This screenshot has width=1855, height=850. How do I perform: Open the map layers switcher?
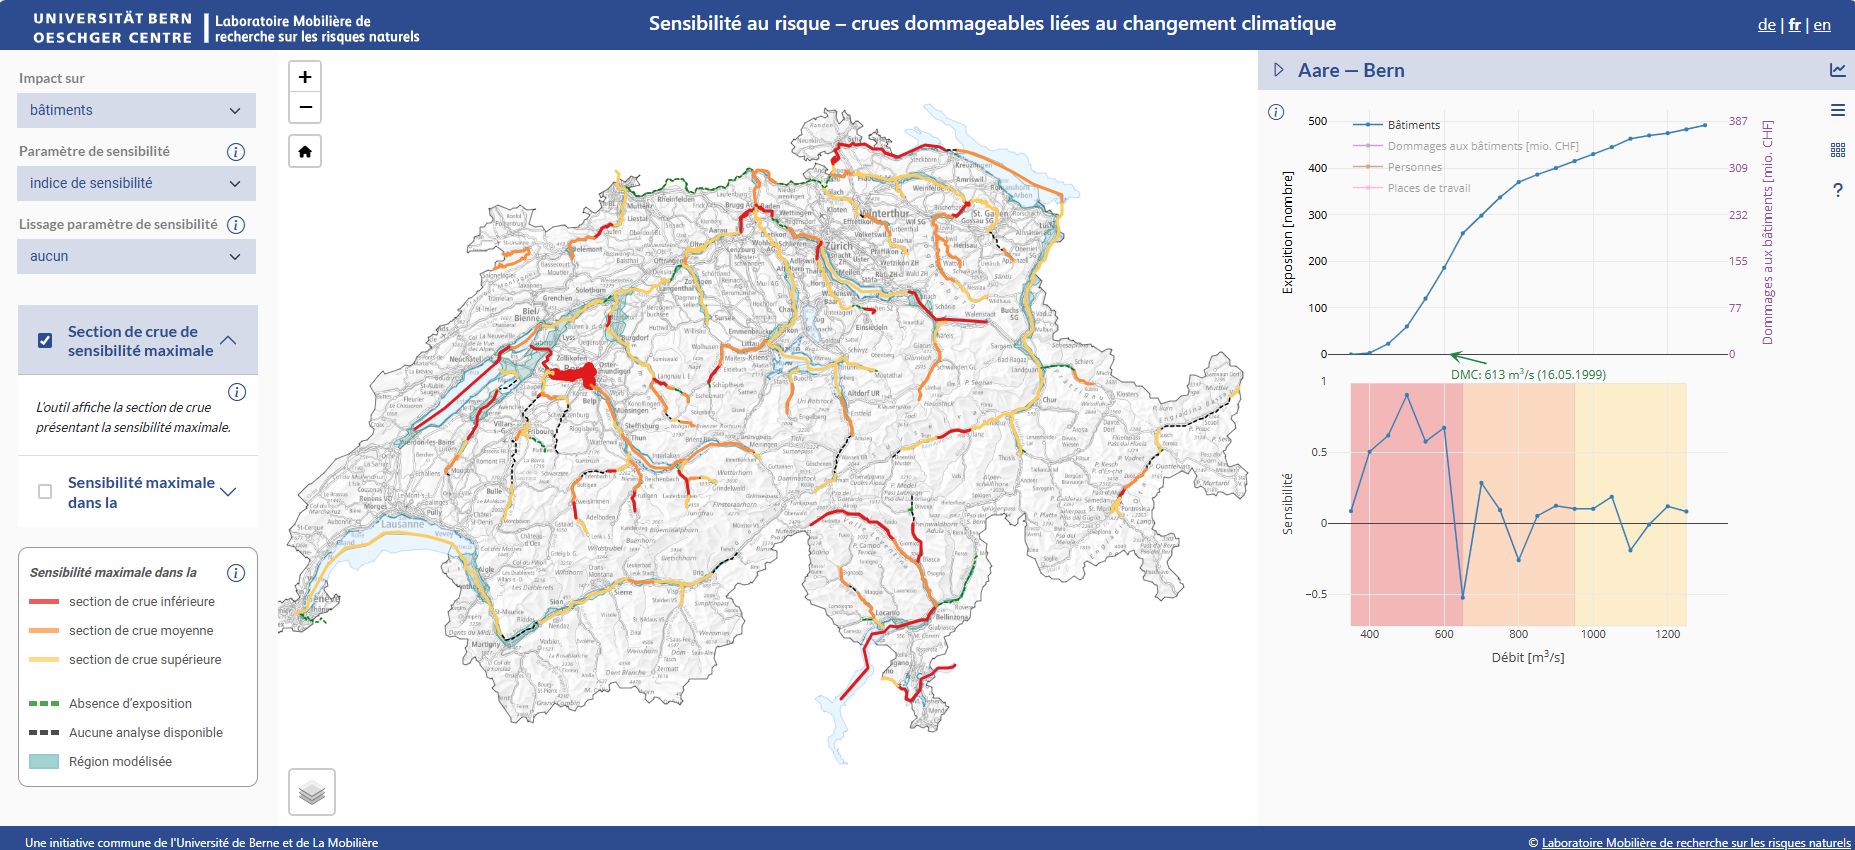tap(312, 792)
